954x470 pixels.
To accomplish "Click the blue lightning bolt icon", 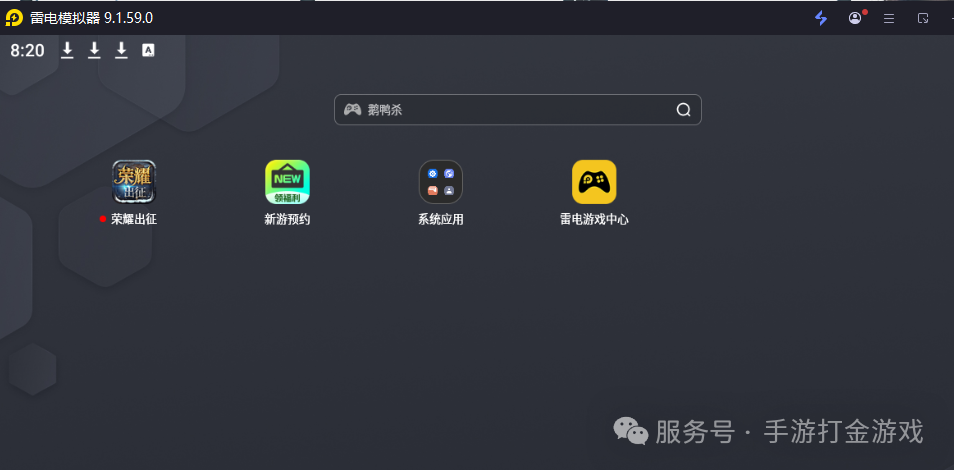I will pos(821,18).
